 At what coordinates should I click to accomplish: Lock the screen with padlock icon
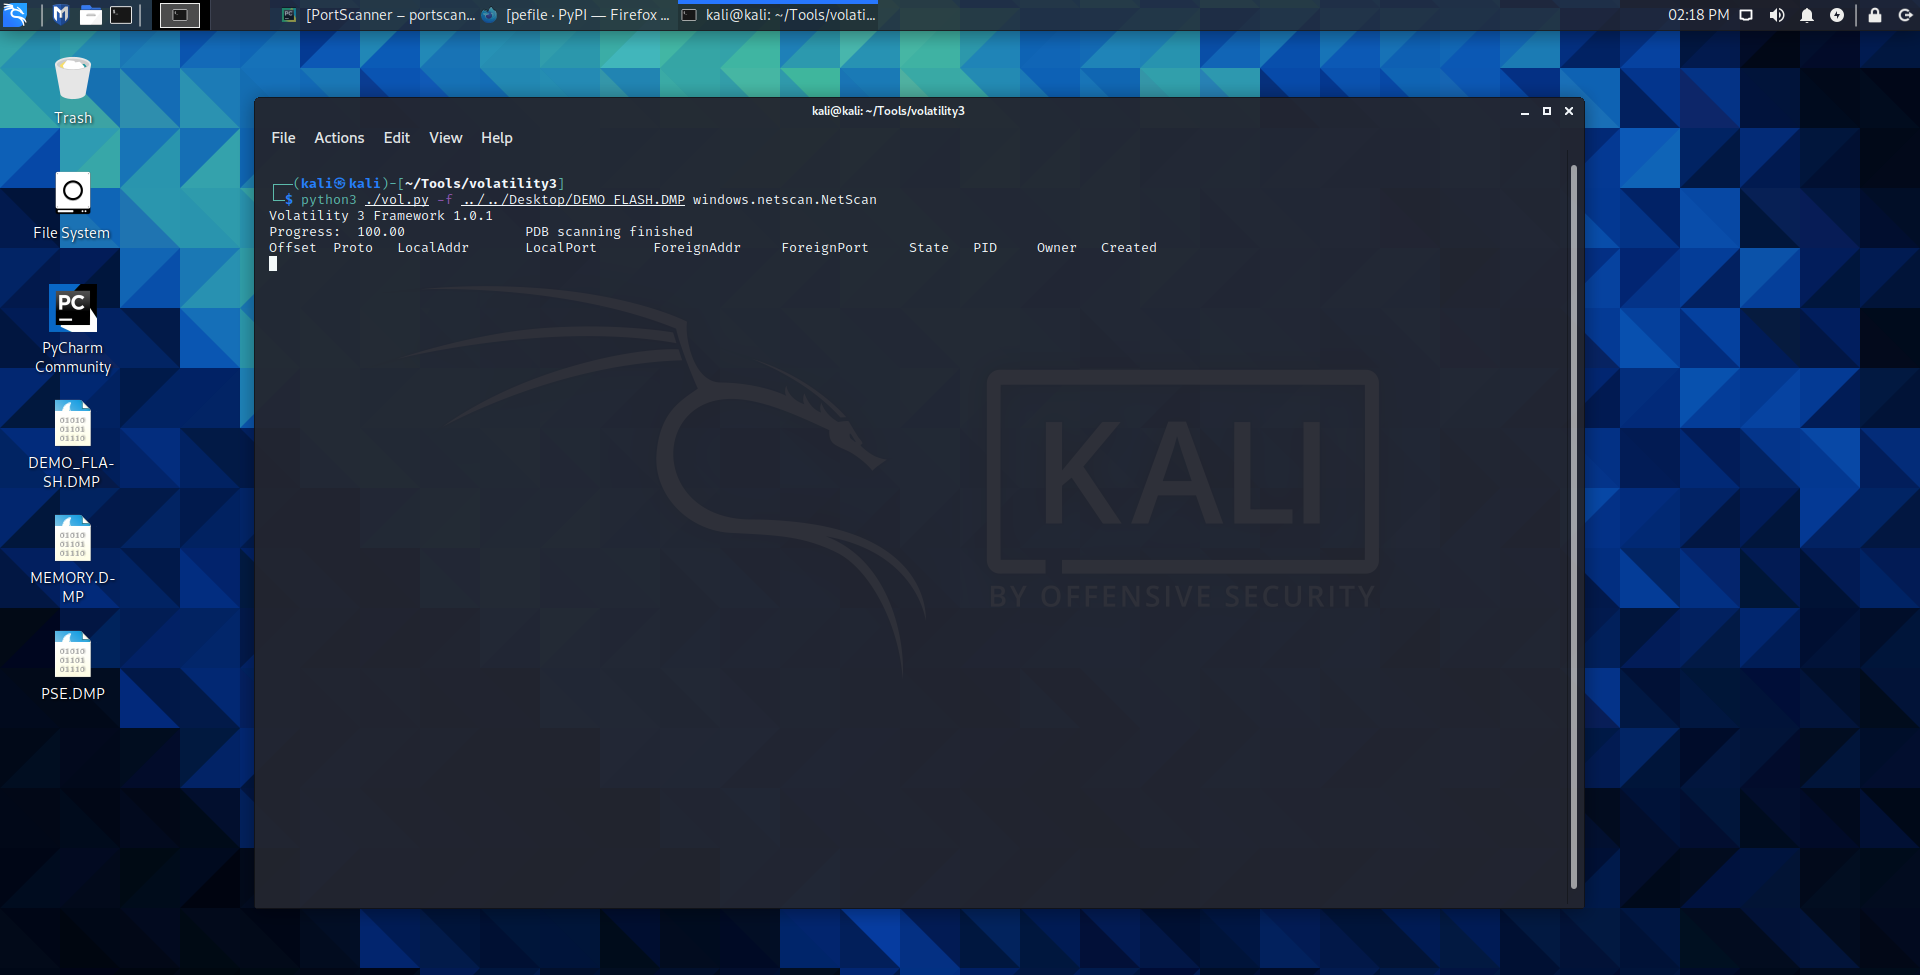[x=1875, y=15]
